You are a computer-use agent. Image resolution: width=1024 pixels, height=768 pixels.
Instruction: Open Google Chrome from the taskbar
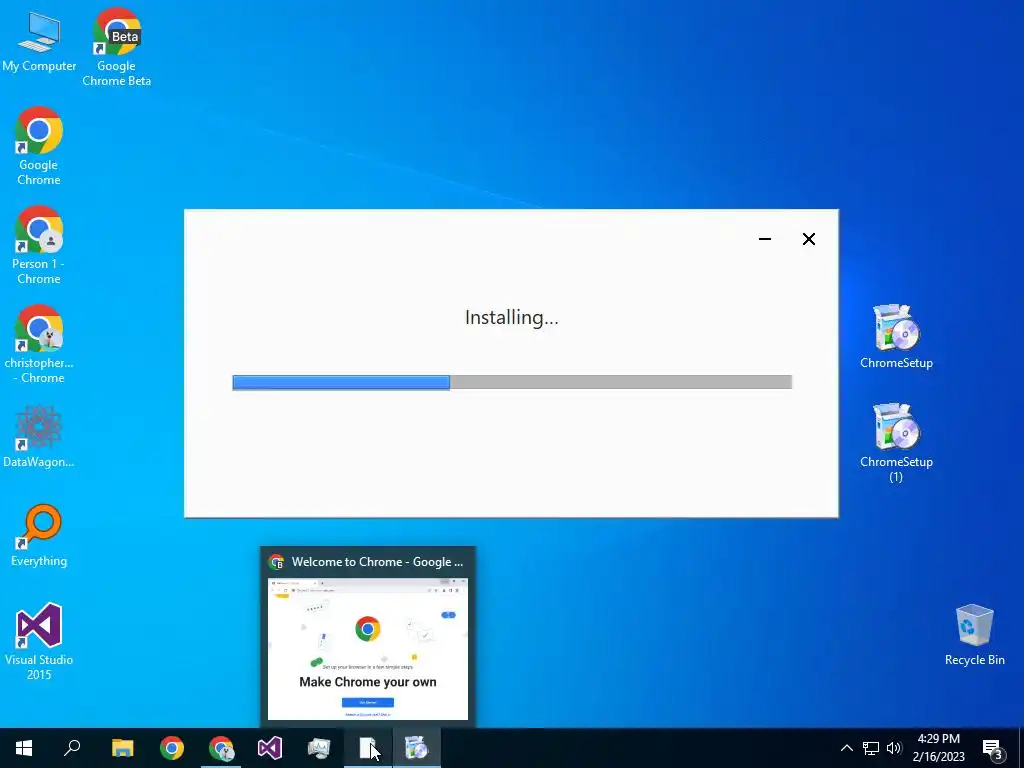pos(172,748)
